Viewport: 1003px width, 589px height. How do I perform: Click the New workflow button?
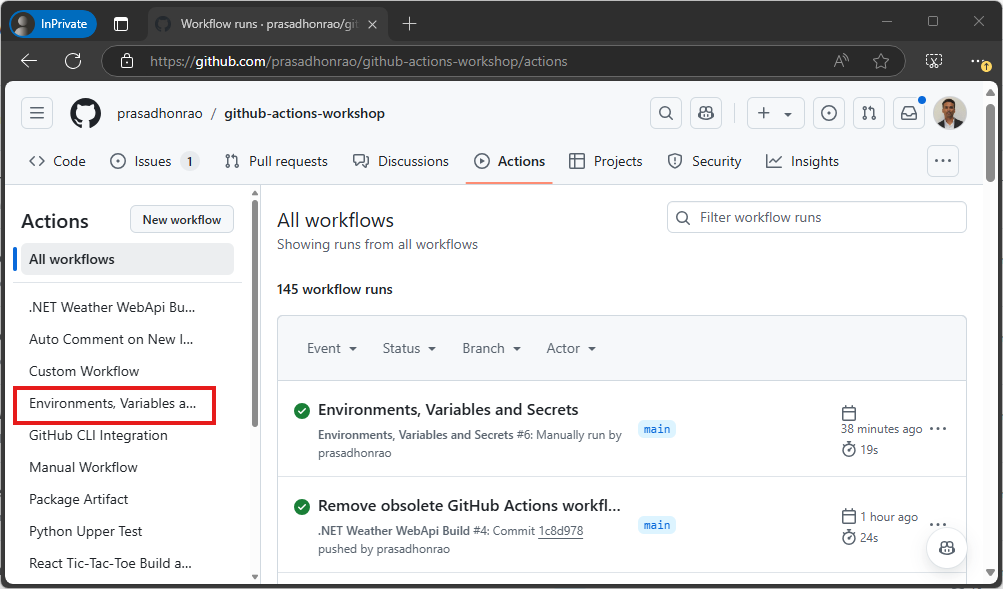point(181,219)
